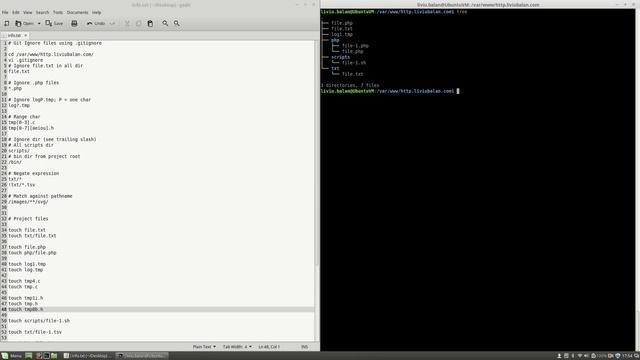Undo the last edit
The height and width of the screenshot is (360, 640).
click(96, 23)
